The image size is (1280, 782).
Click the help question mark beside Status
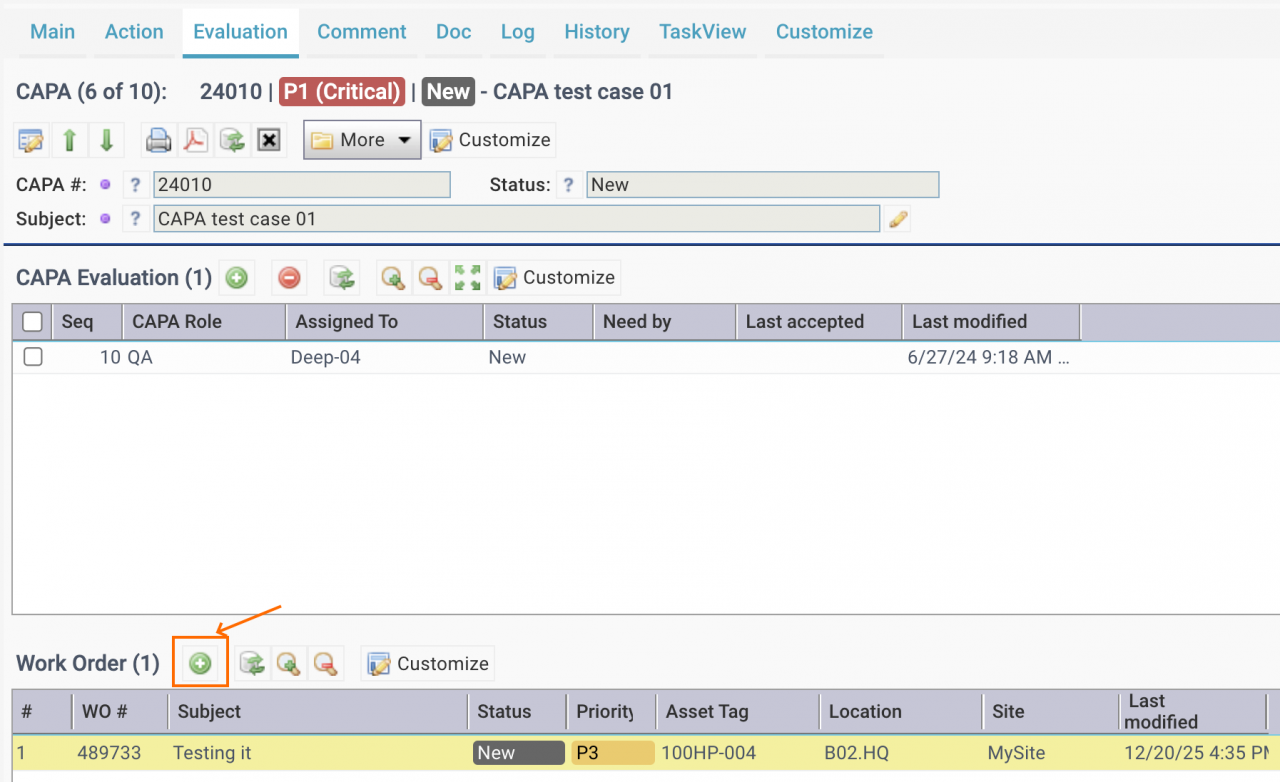point(569,185)
